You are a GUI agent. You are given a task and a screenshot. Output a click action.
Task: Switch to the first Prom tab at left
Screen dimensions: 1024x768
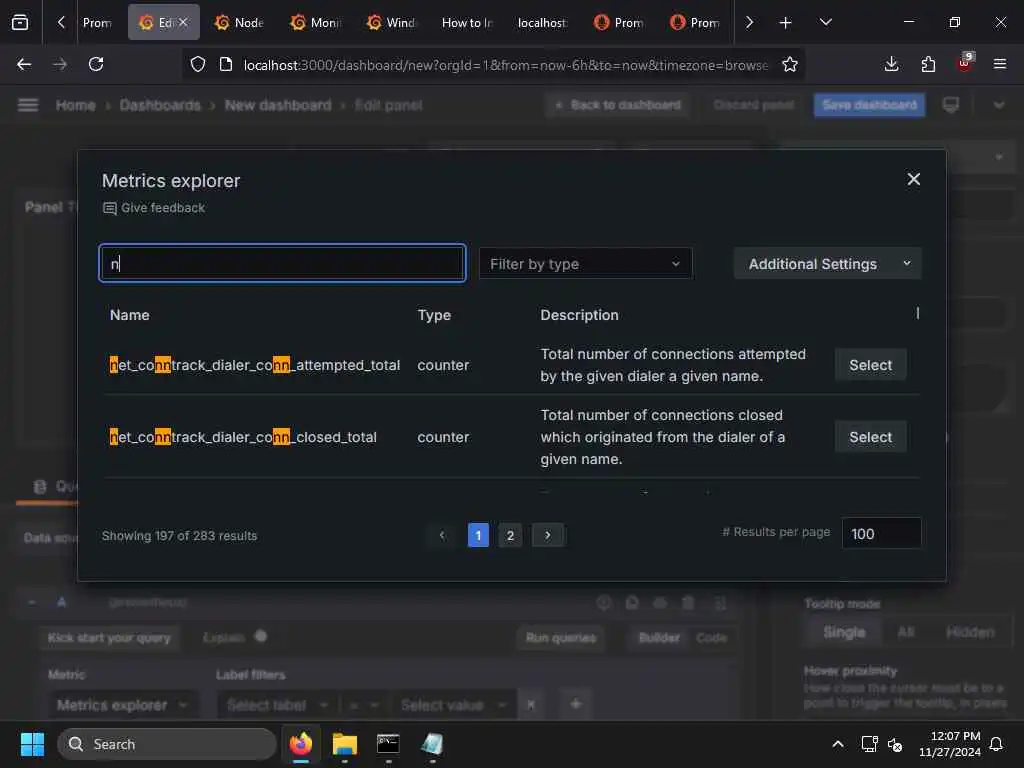pyautogui.click(x=97, y=22)
